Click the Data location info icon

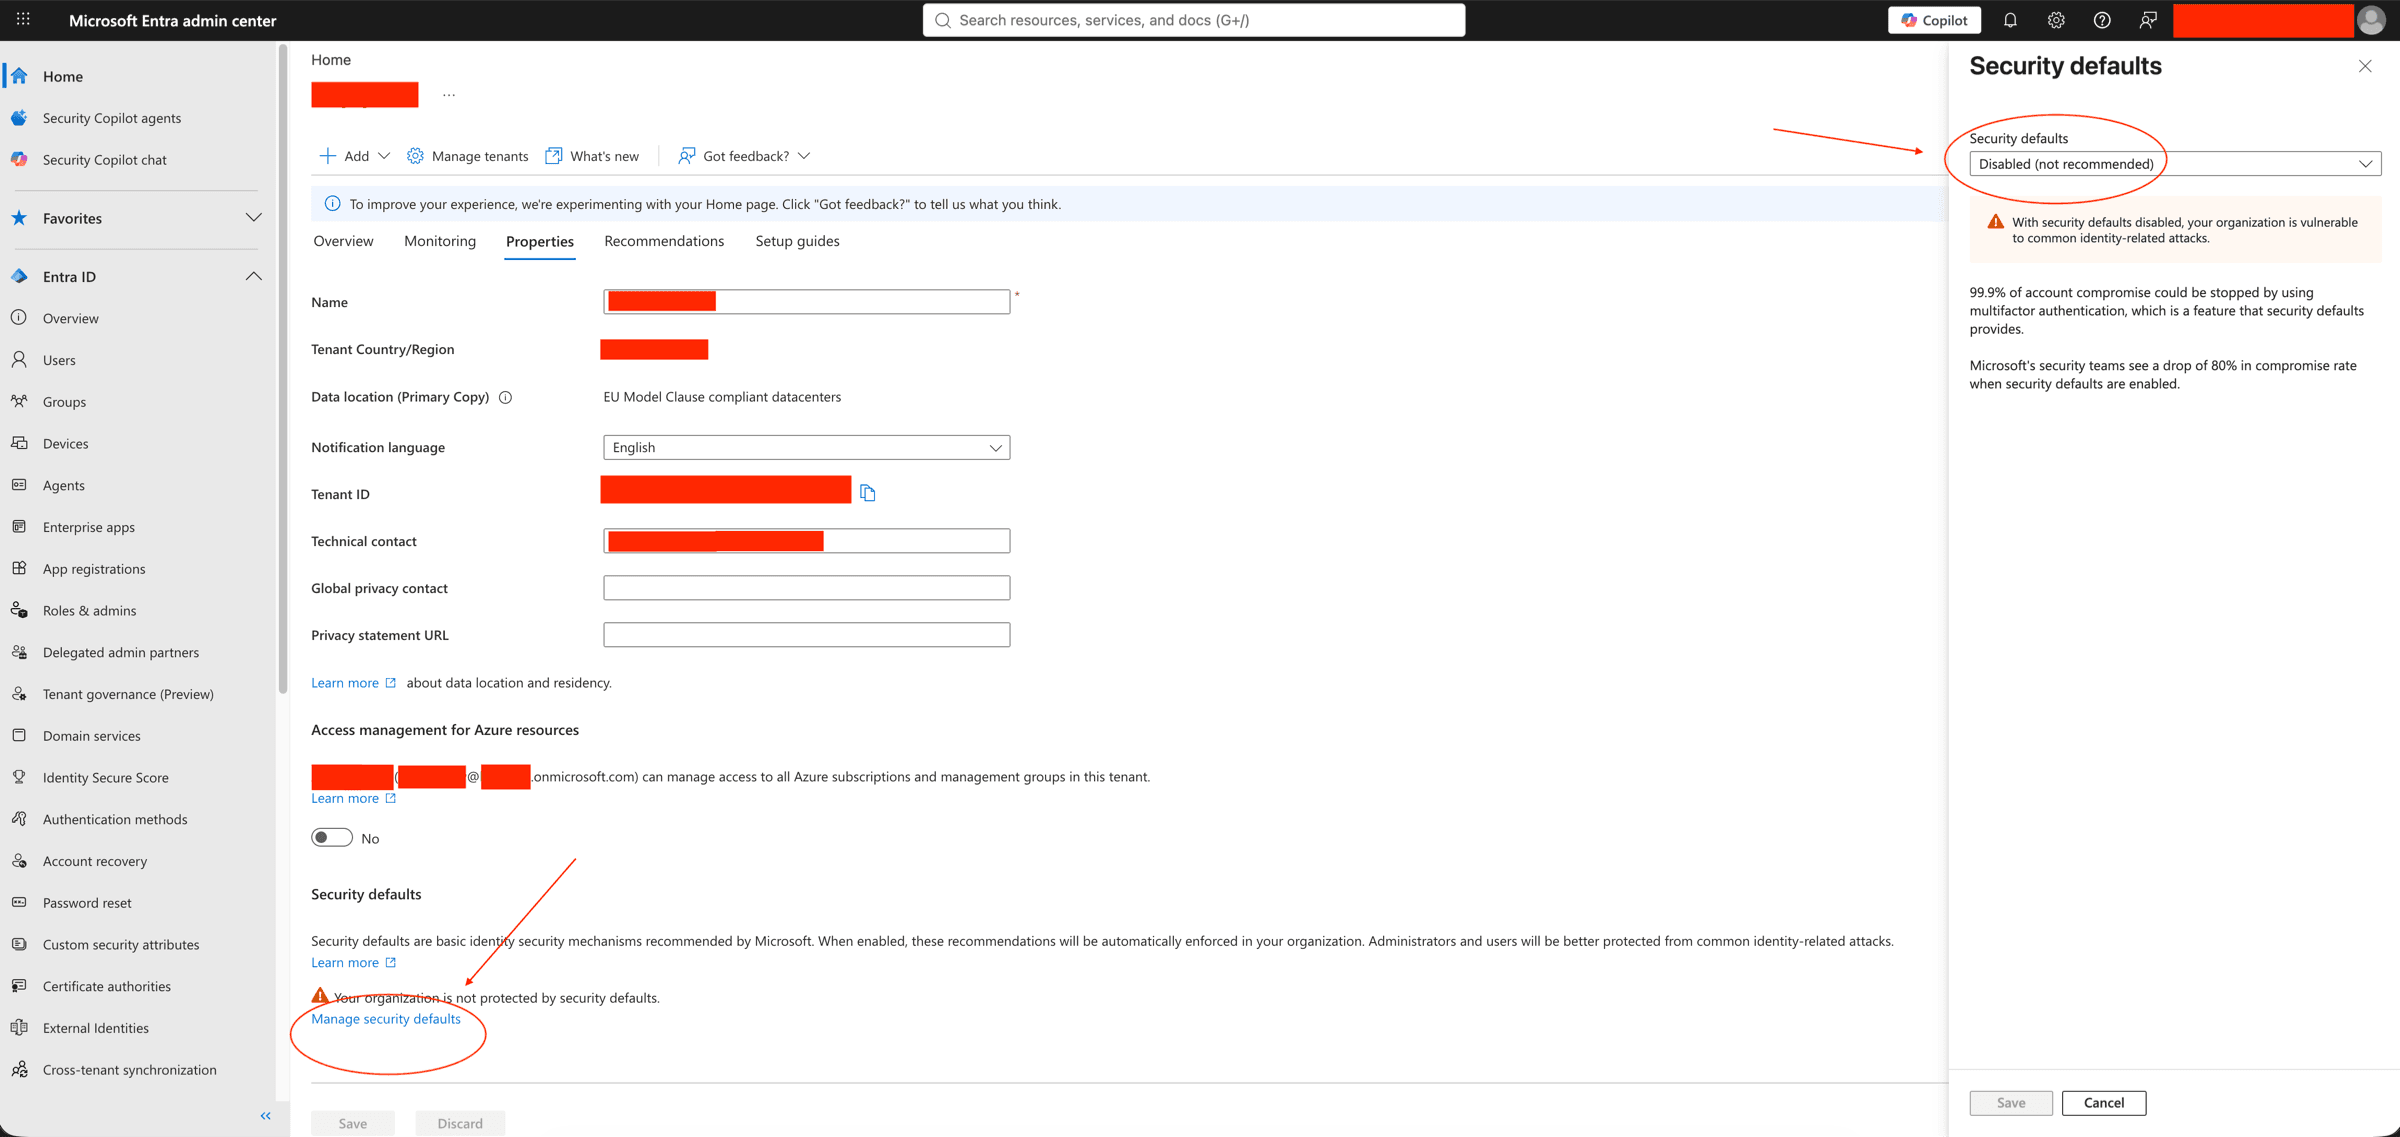(506, 398)
